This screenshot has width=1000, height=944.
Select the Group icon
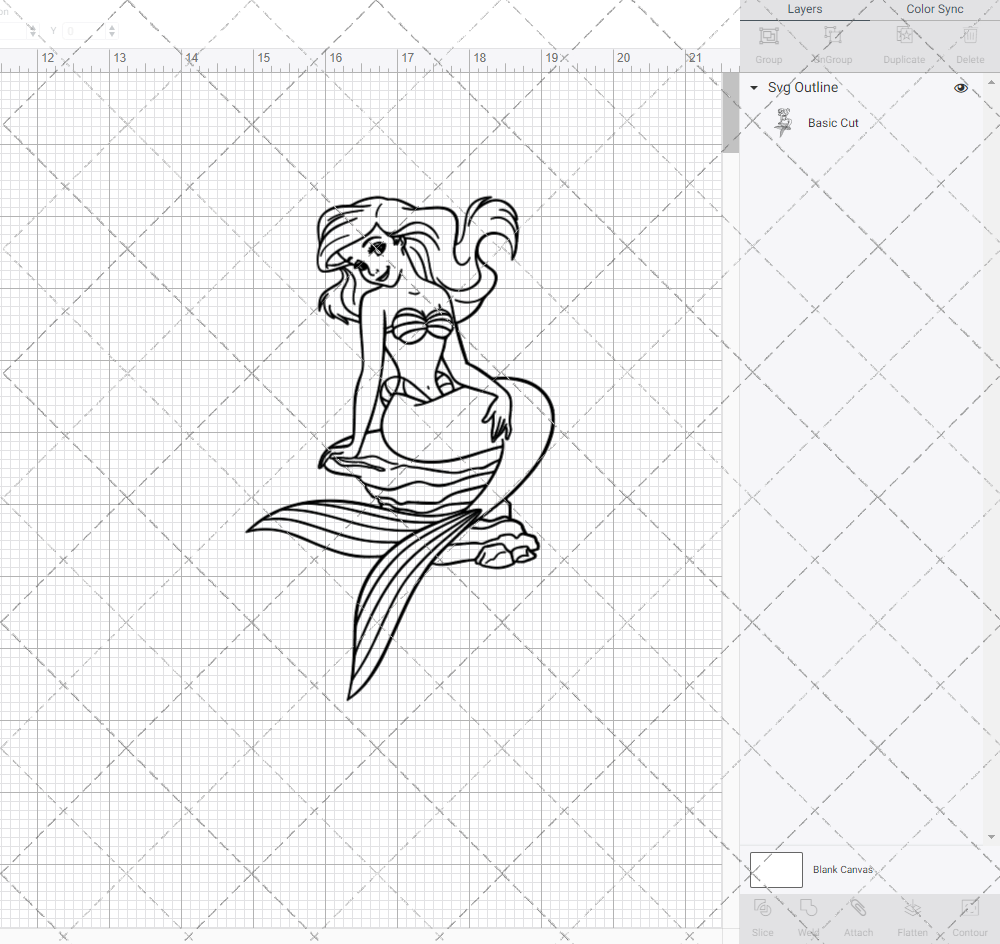[x=768, y=42]
